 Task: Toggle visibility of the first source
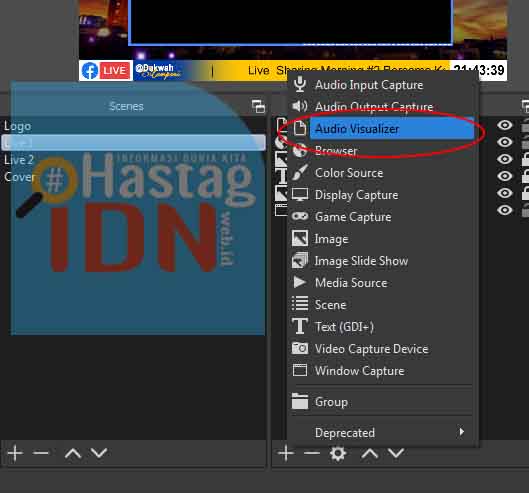click(x=505, y=125)
